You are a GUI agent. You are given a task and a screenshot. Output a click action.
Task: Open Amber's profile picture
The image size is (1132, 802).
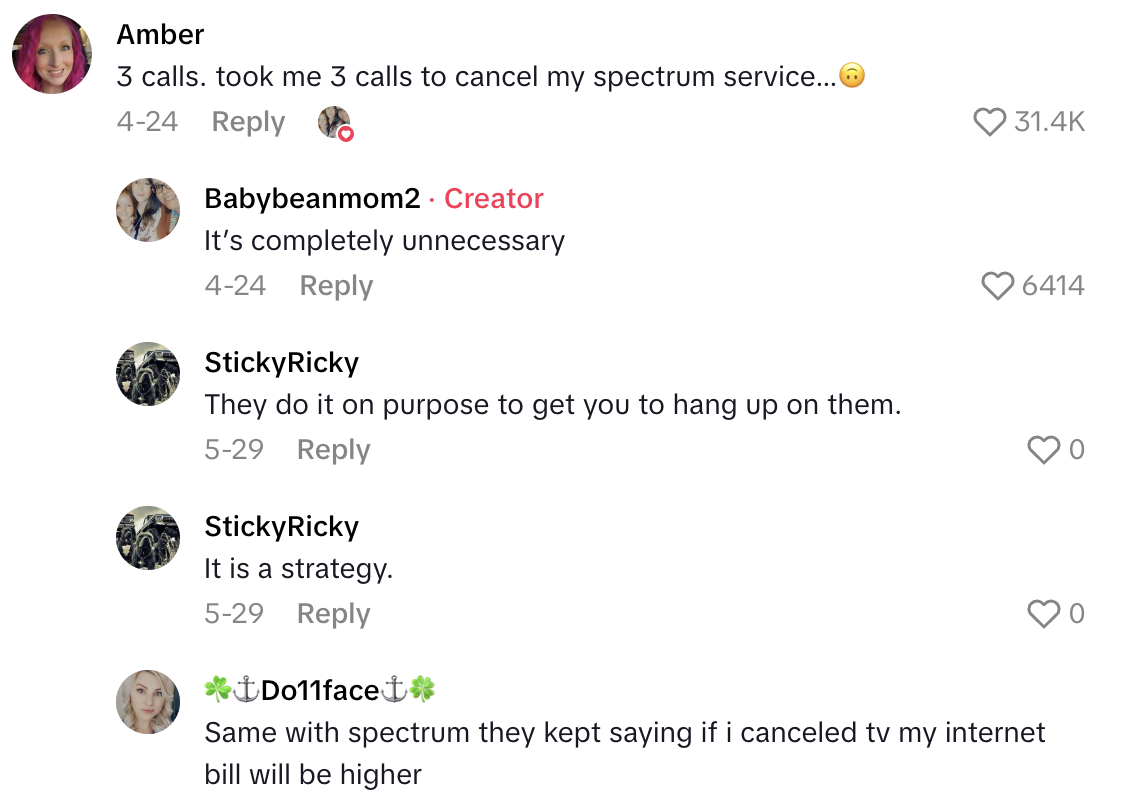click(51, 52)
